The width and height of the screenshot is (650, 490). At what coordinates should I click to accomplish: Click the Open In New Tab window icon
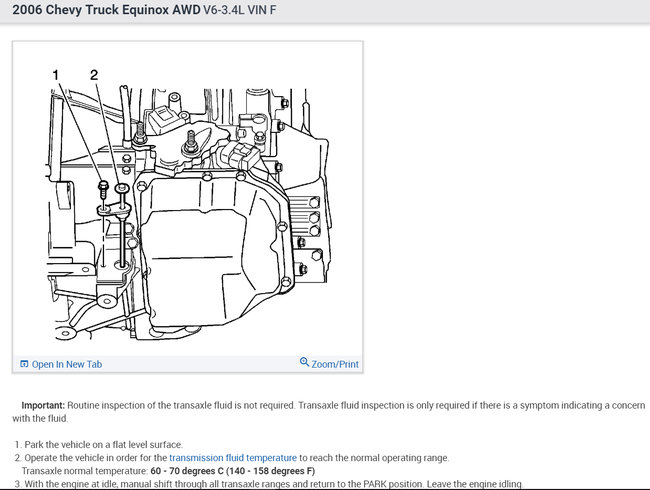(x=24, y=364)
